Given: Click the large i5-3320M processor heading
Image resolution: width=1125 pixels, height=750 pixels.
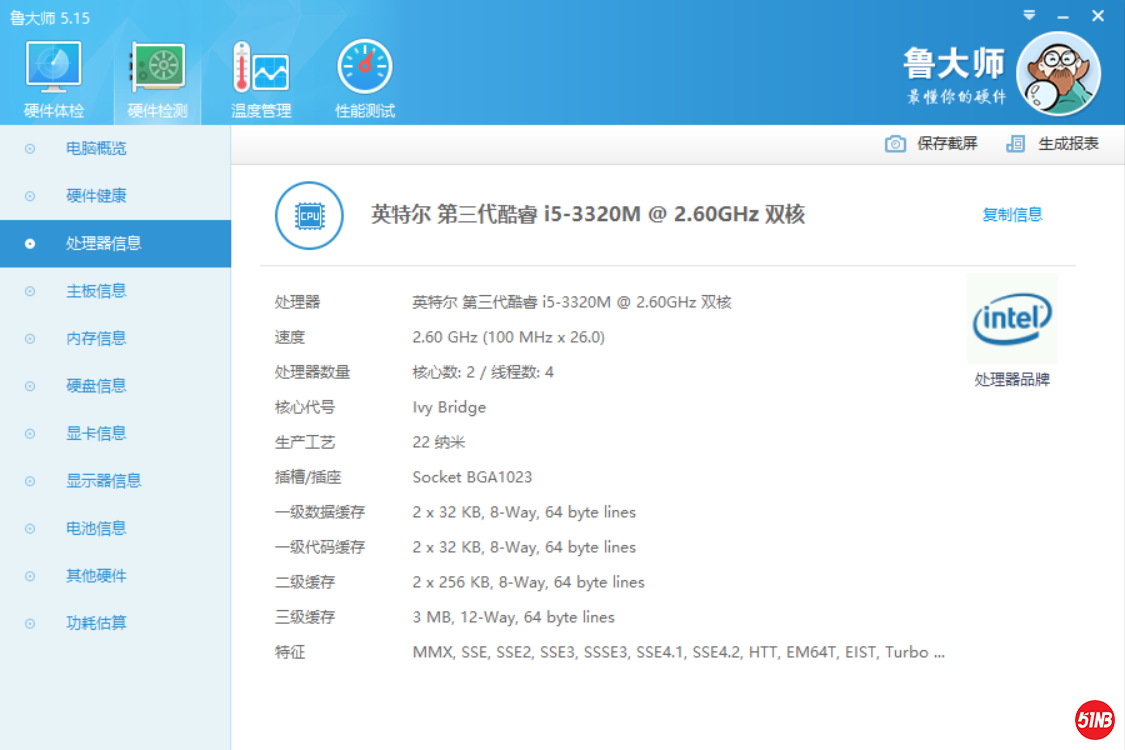Looking at the screenshot, I should pyautogui.click(x=588, y=214).
